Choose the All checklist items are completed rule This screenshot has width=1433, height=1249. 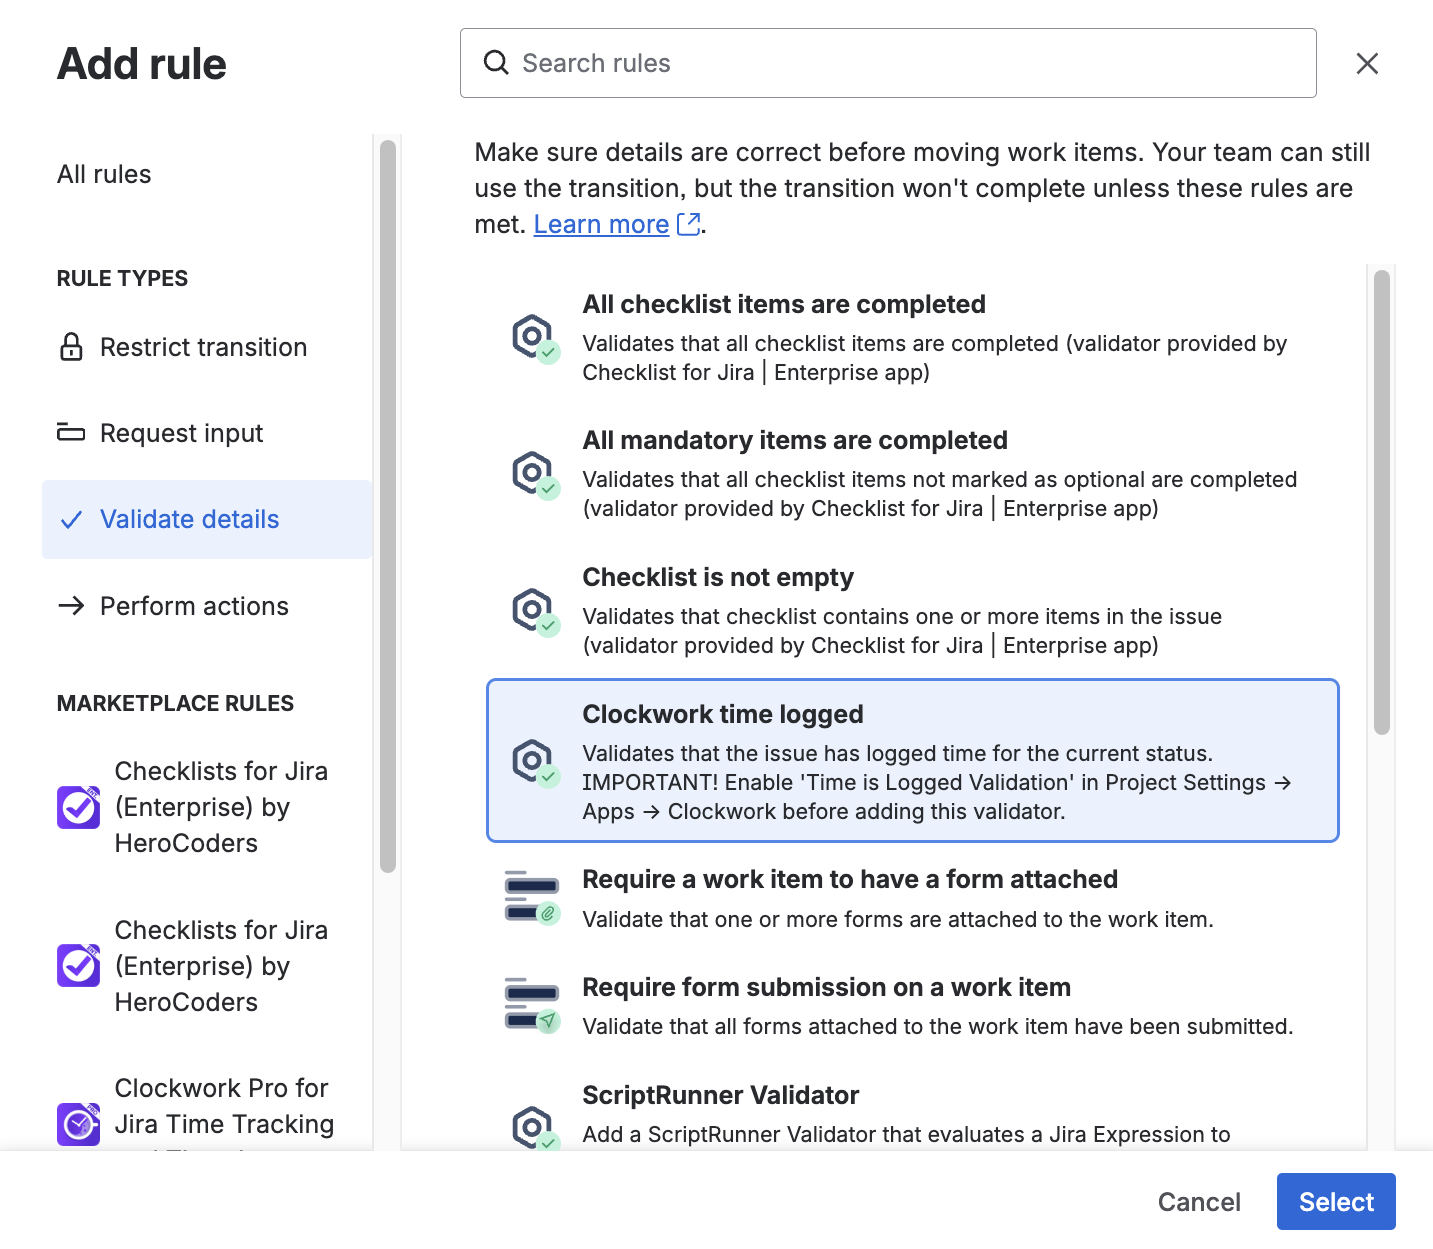tap(784, 304)
